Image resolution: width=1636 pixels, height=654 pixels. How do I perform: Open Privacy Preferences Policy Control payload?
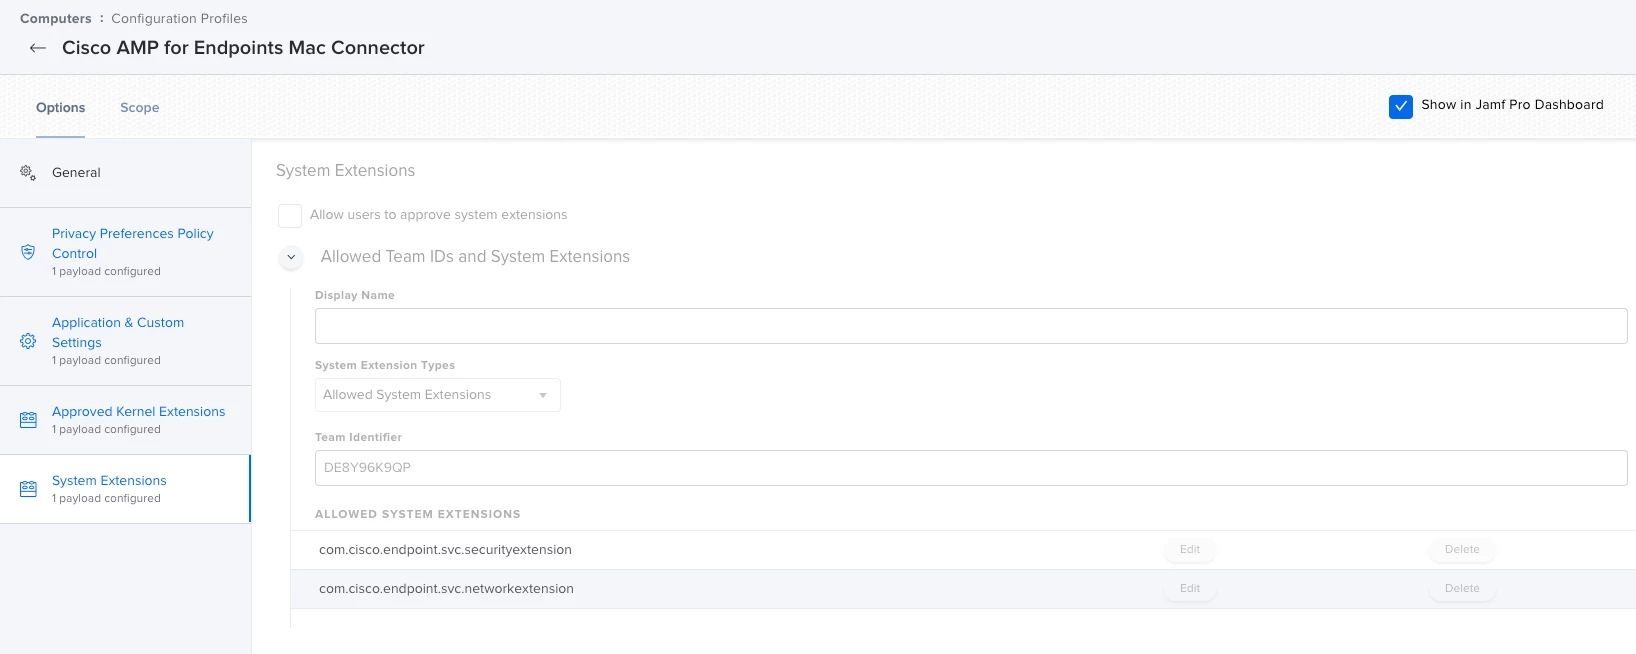(x=125, y=252)
